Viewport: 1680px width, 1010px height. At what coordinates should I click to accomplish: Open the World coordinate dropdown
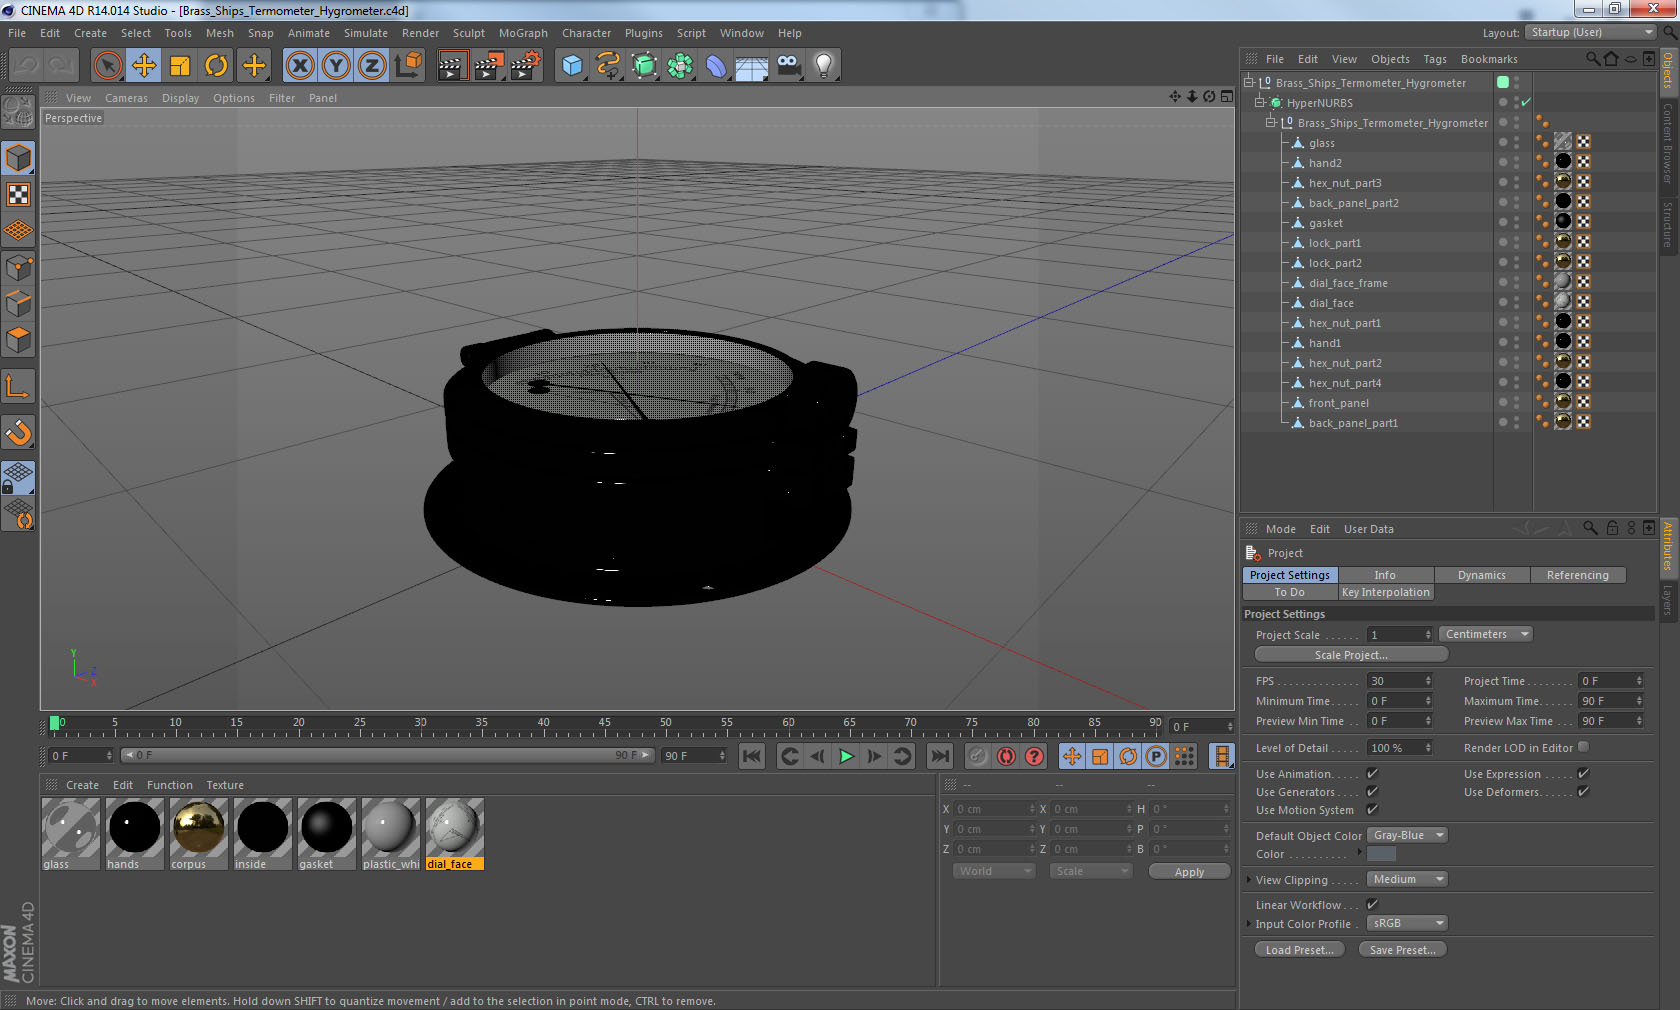point(994,871)
